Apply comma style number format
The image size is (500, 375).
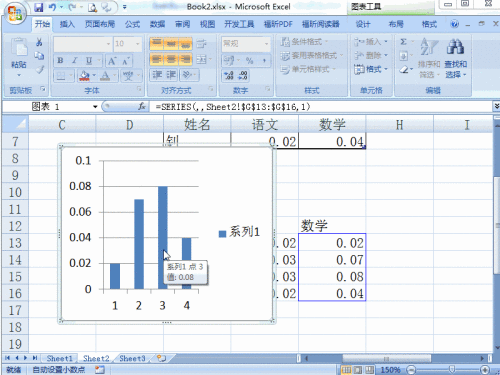pos(264,60)
